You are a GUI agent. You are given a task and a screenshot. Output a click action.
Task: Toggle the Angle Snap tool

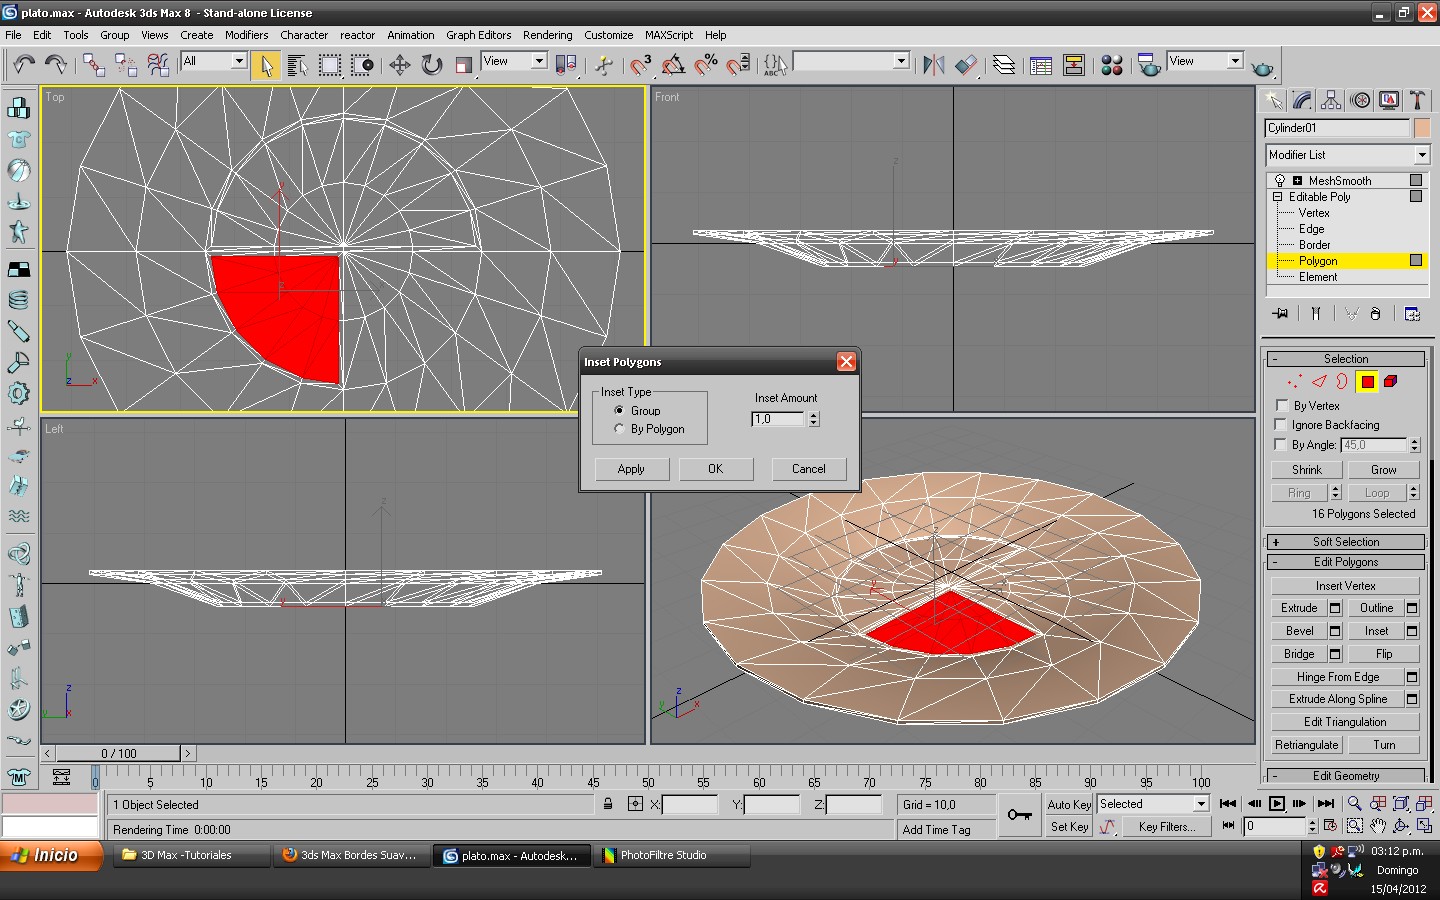pos(673,65)
